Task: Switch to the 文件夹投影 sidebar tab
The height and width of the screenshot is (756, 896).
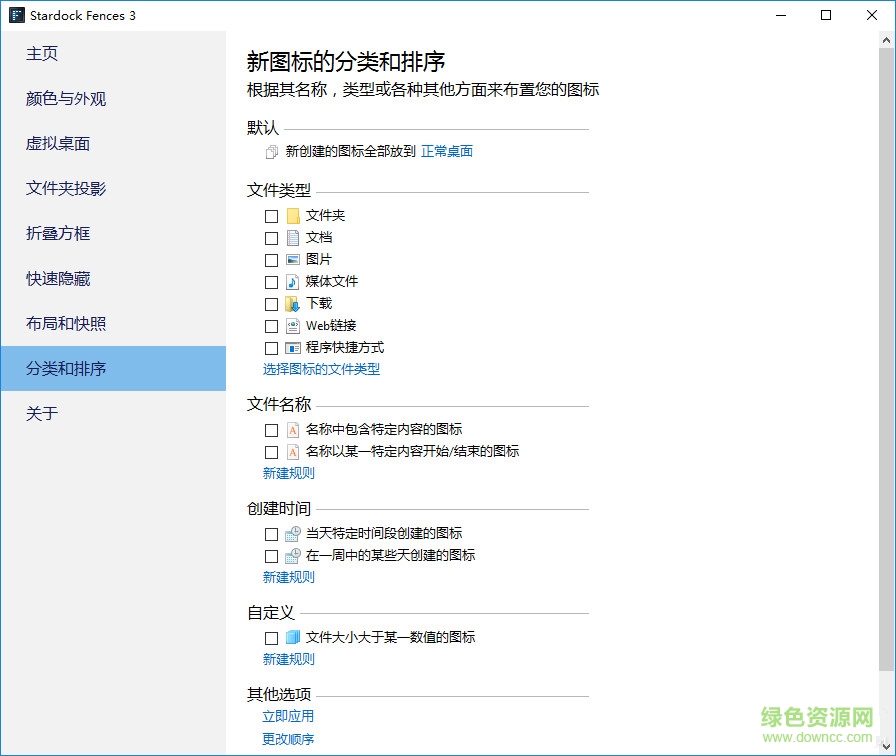Action: (x=66, y=189)
